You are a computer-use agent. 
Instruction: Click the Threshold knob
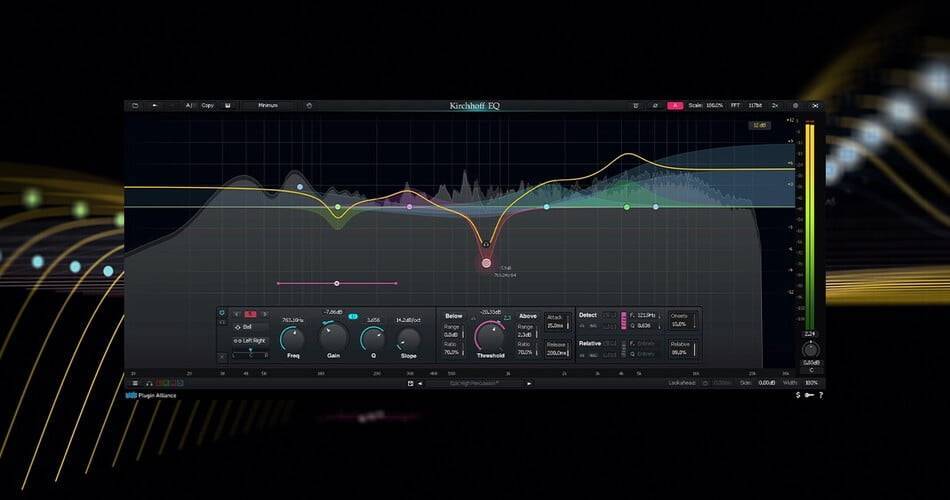pyautogui.click(x=490, y=337)
